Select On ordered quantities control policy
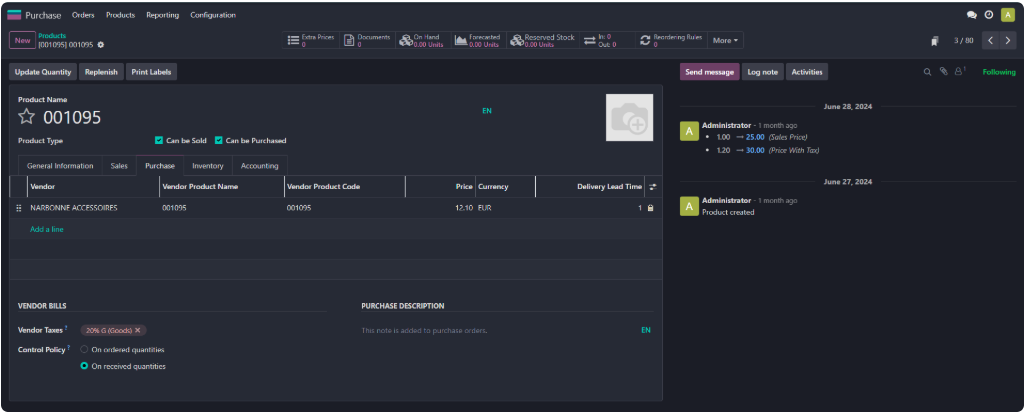 click(x=84, y=350)
